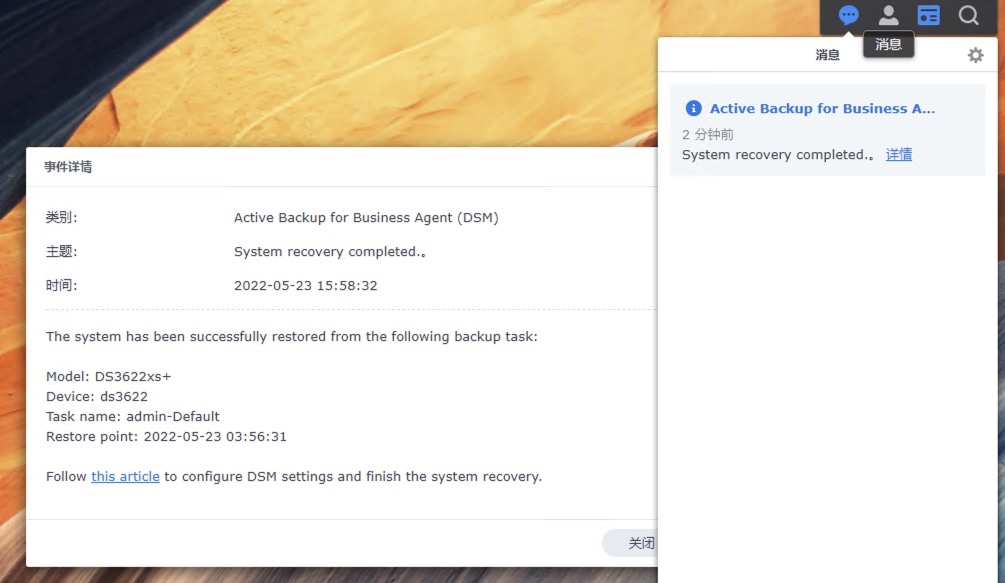Image resolution: width=1005 pixels, height=583 pixels.
Task: Click the 类别 label
Action: click(61, 218)
